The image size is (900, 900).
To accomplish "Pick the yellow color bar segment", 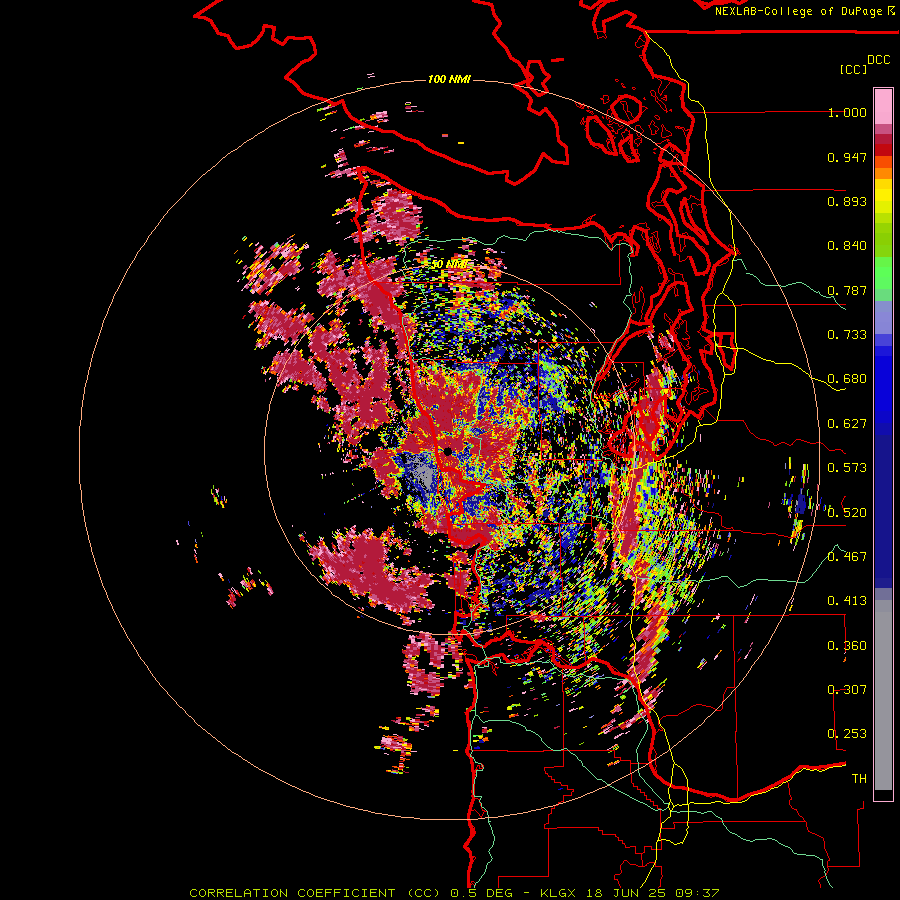I will click(883, 197).
